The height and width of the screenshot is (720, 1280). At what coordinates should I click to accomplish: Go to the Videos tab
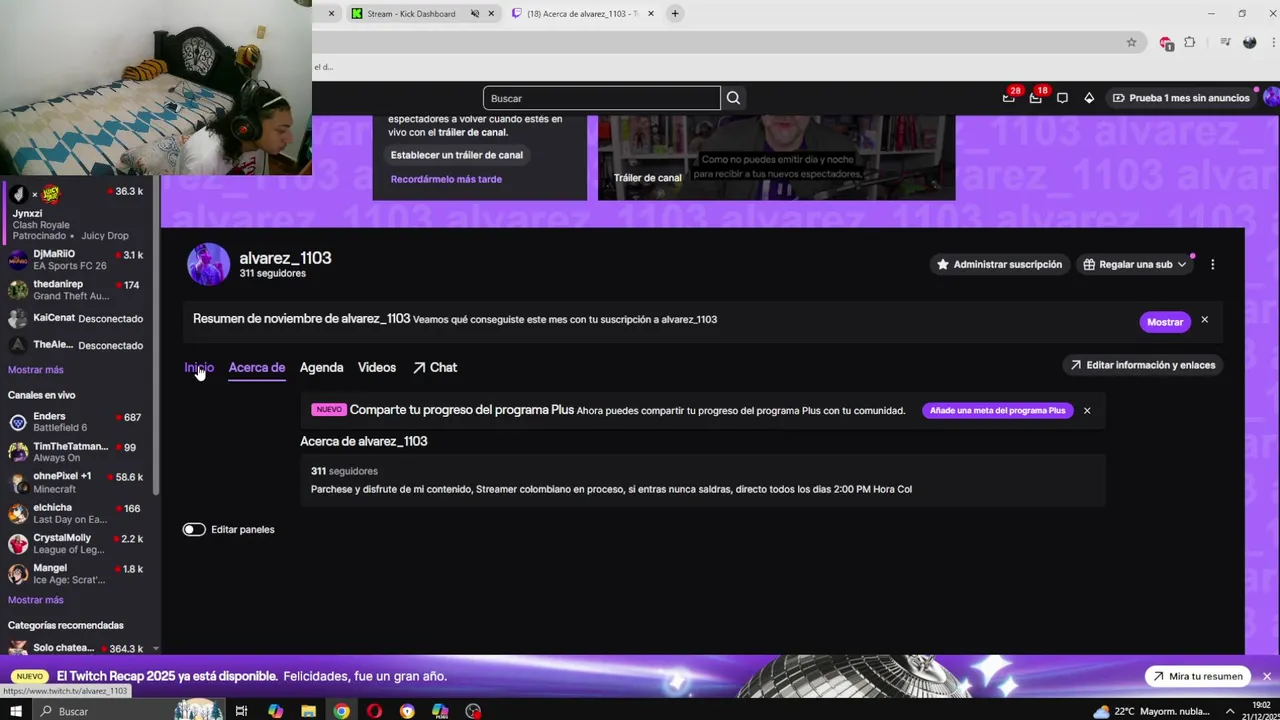coord(377,367)
